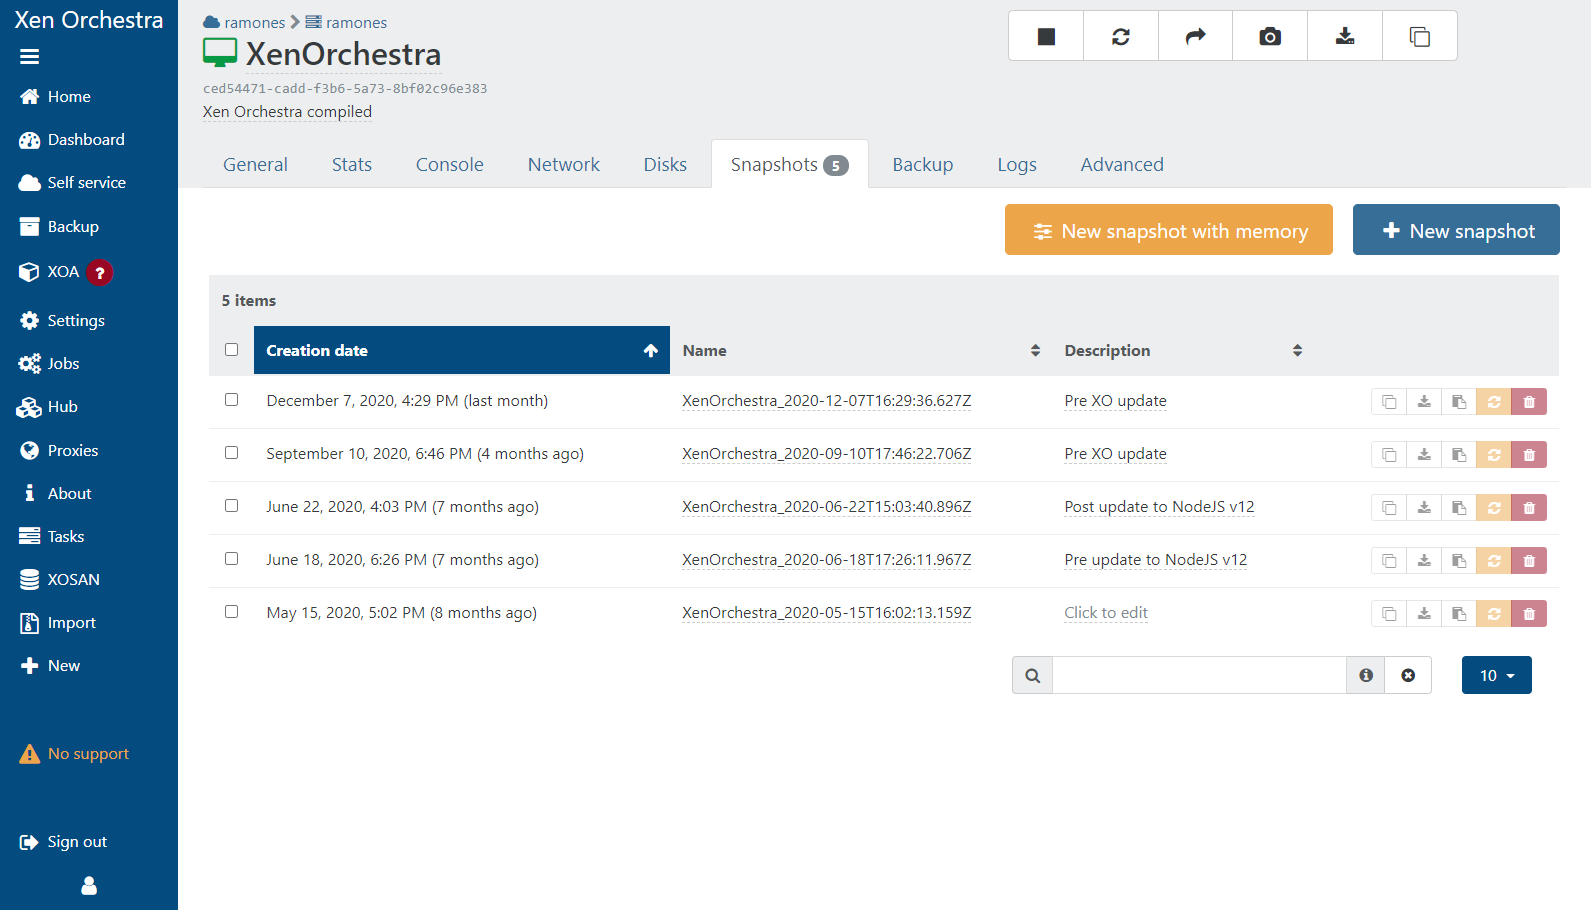Check the June 22, 2020 snapshot row

pos(231,506)
